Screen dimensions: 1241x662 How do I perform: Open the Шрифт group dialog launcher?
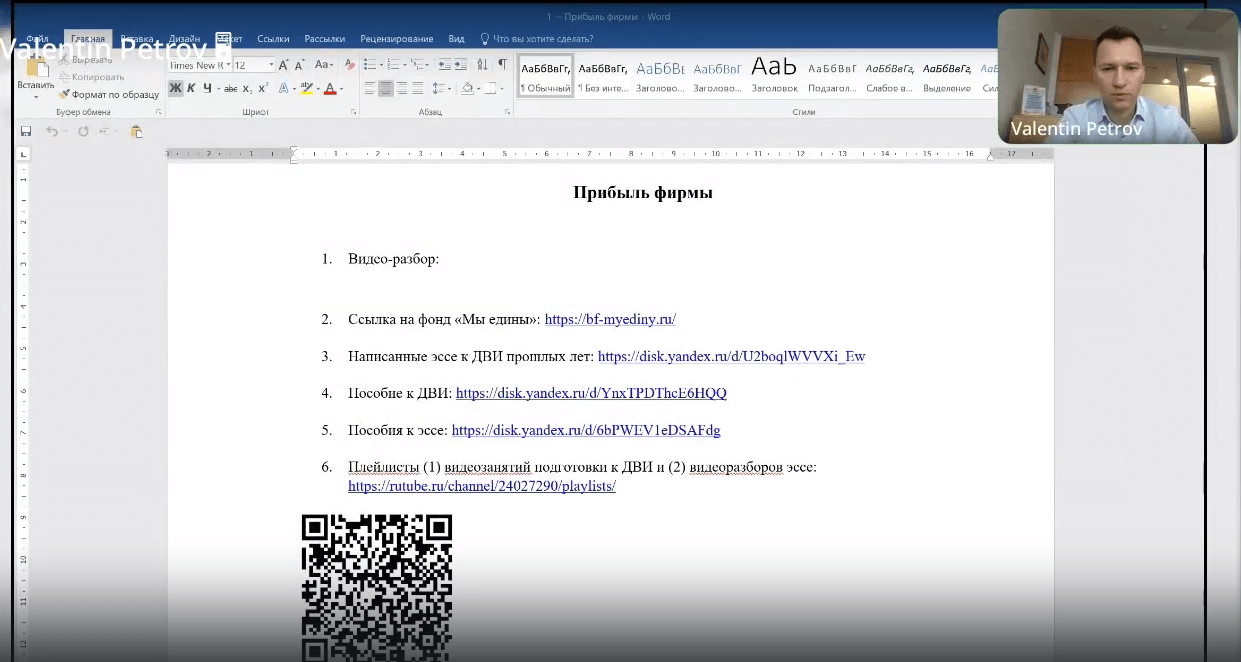coord(354,112)
